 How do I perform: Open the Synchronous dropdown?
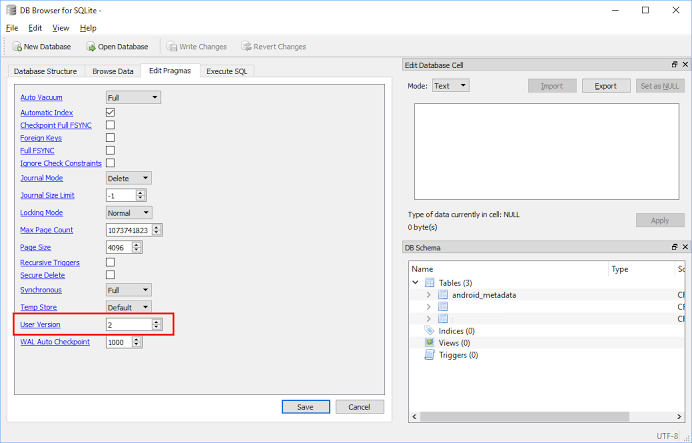(129, 290)
